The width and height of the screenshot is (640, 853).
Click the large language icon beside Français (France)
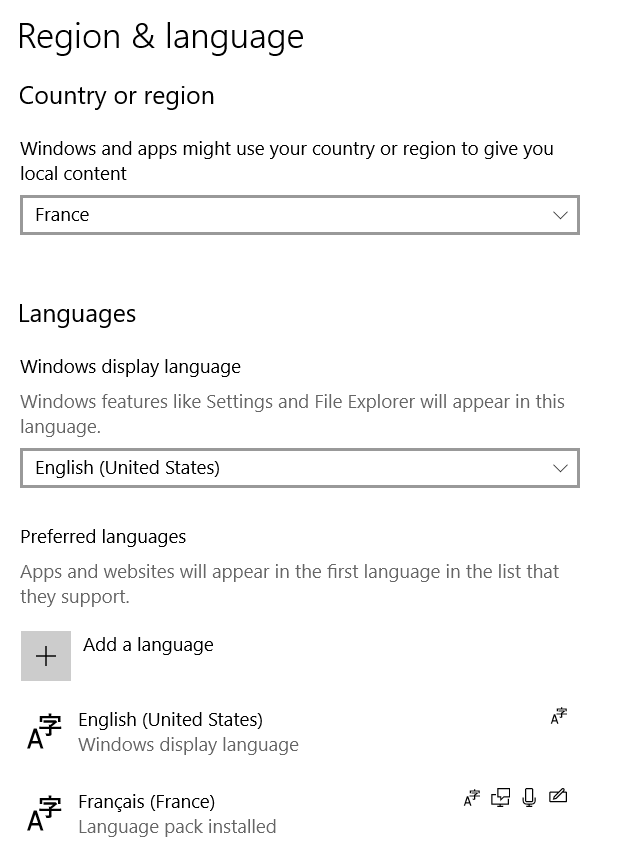[44, 814]
